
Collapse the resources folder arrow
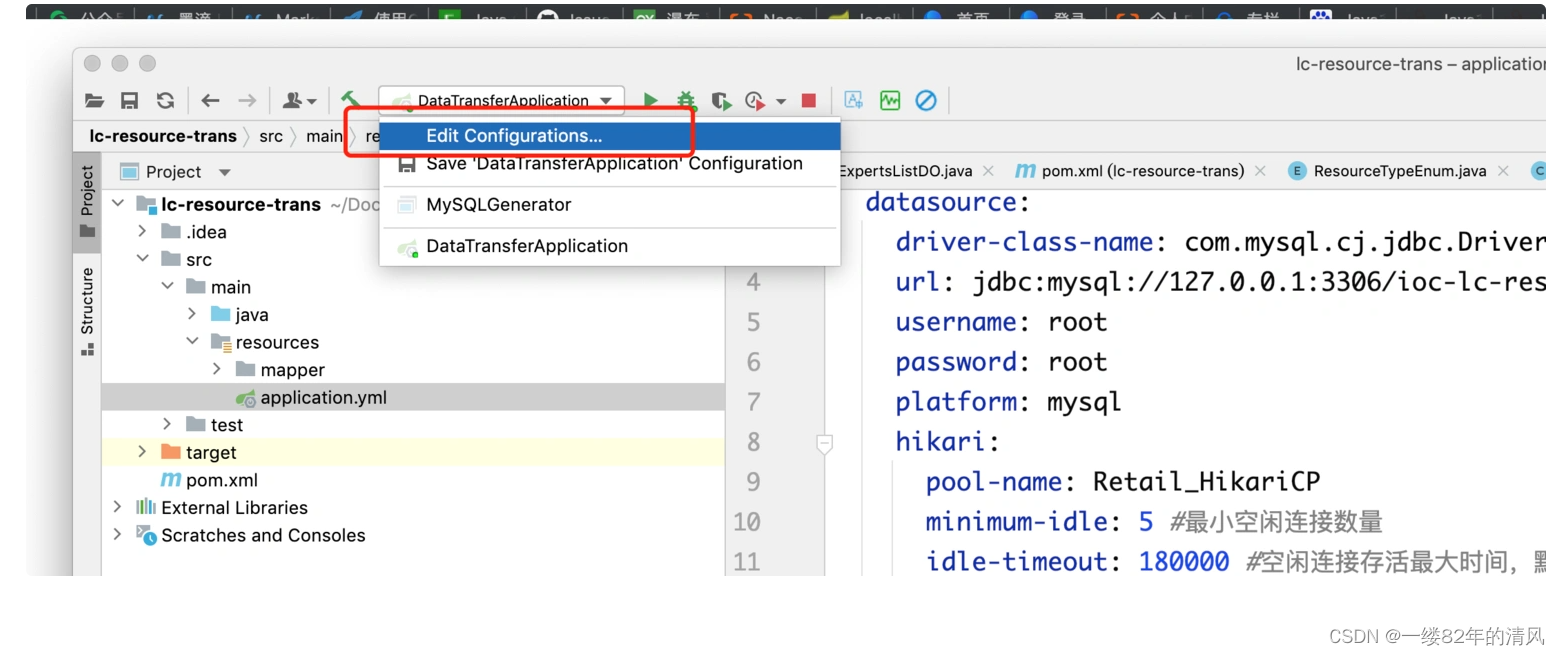coord(192,342)
